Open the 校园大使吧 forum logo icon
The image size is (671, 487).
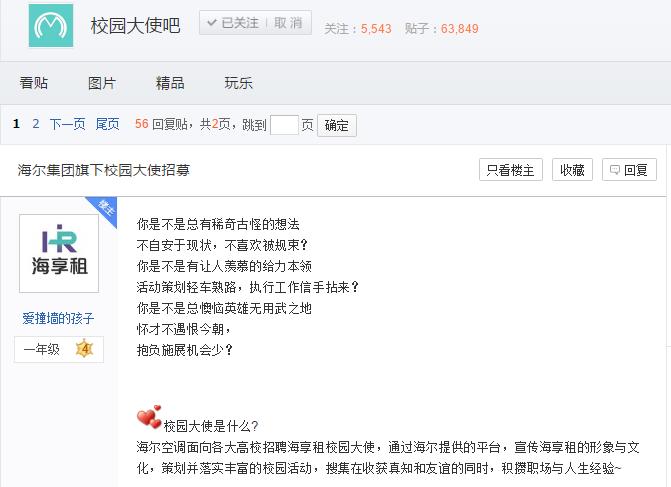tap(51, 26)
